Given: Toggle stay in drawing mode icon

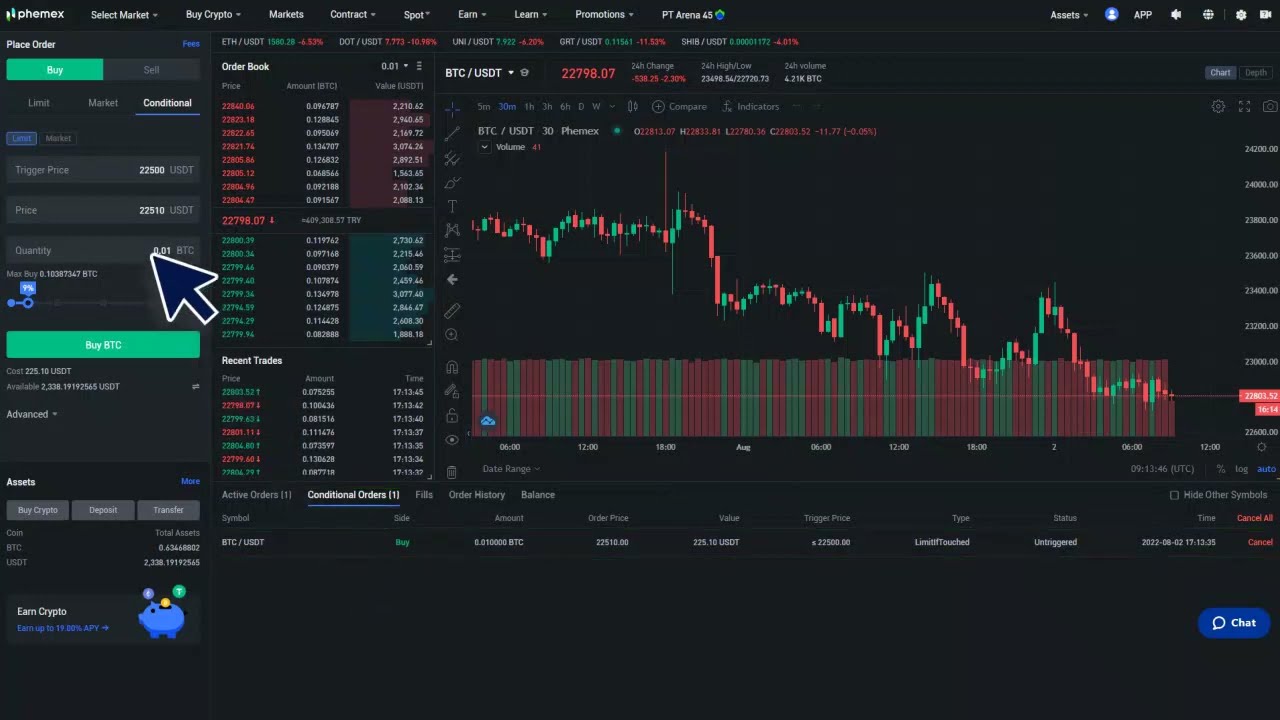Looking at the screenshot, I should [452, 391].
